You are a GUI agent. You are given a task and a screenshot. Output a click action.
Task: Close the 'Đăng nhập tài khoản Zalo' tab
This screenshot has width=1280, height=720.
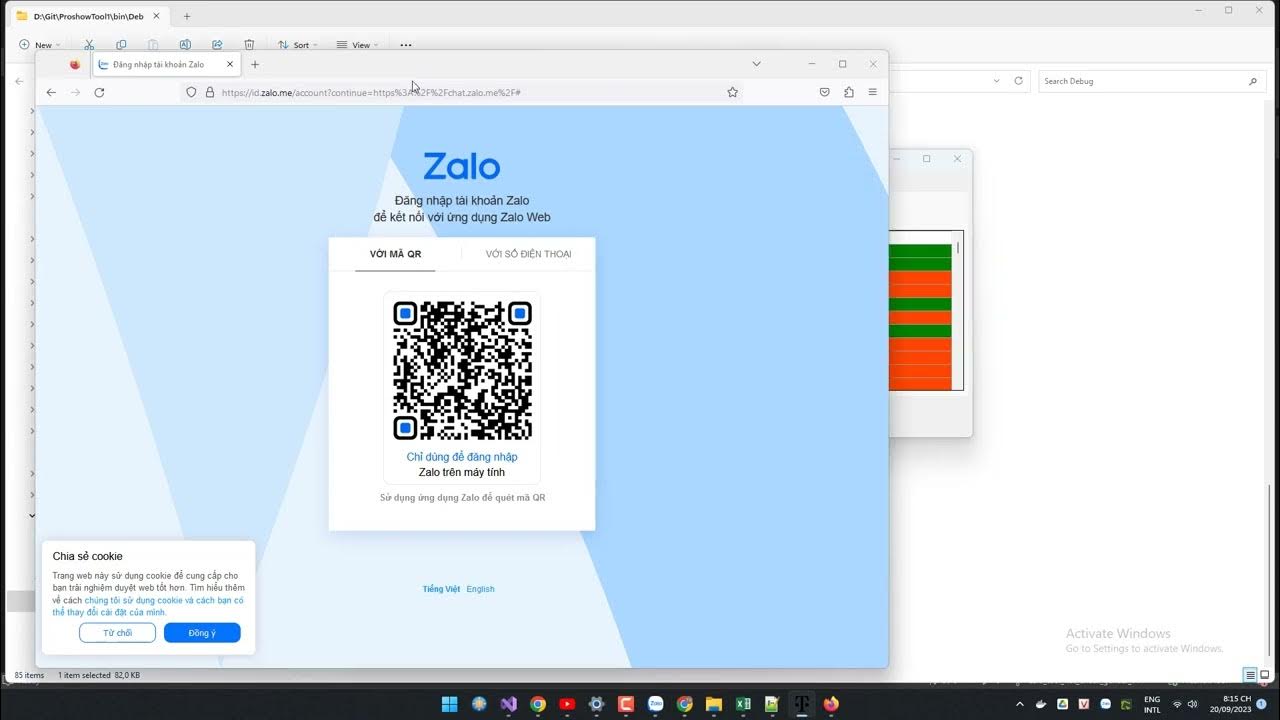point(229,64)
